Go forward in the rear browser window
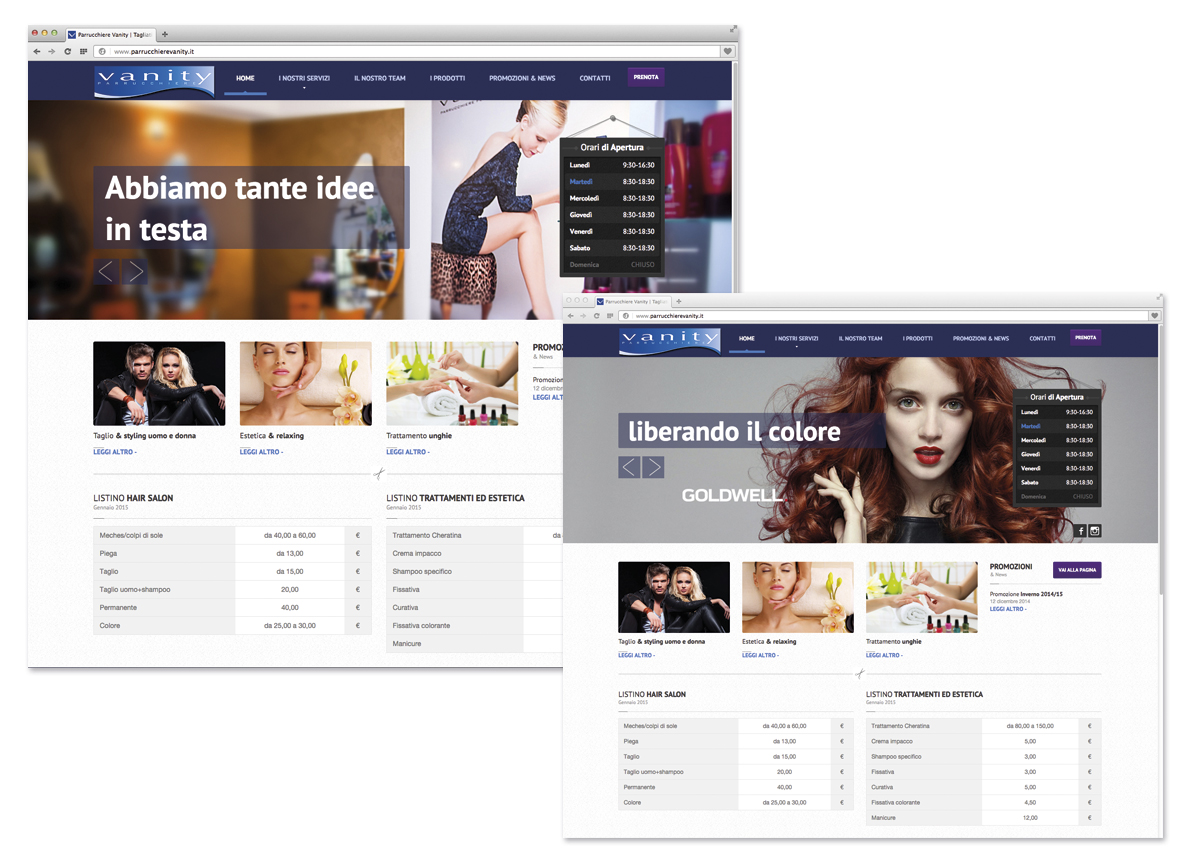Viewport: 1200px width, 863px height. [x=52, y=51]
